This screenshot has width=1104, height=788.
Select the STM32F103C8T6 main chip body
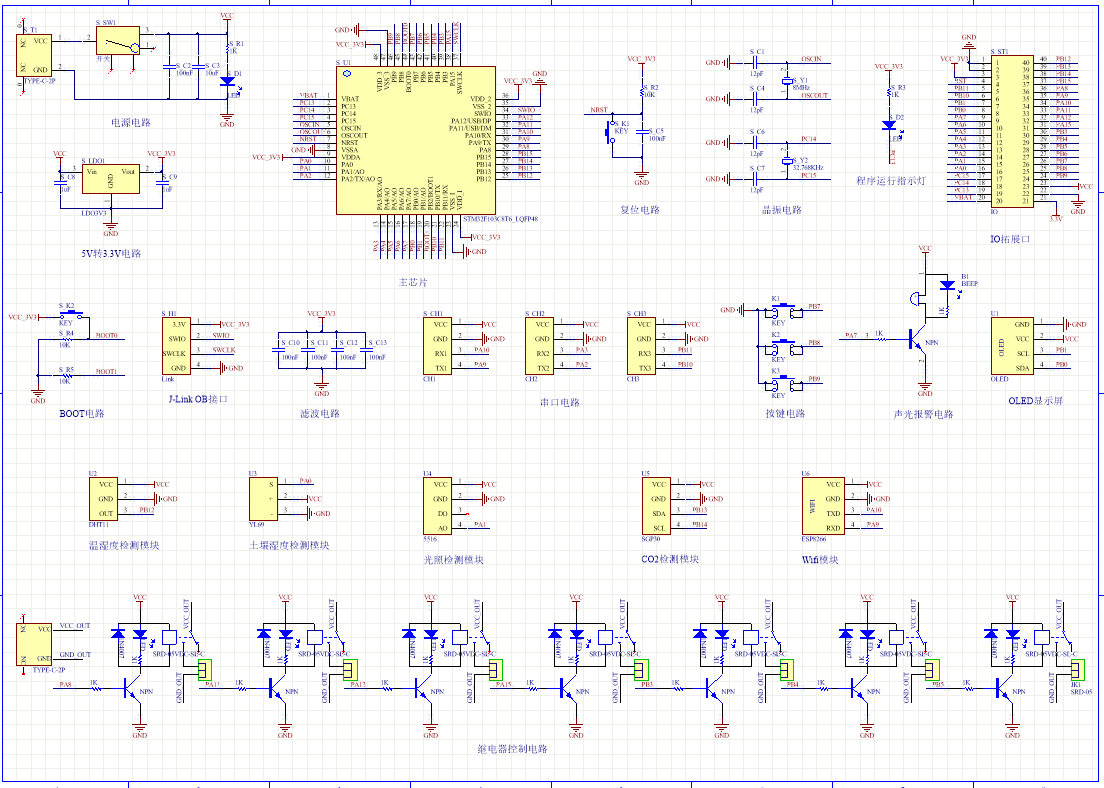coord(415,140)
